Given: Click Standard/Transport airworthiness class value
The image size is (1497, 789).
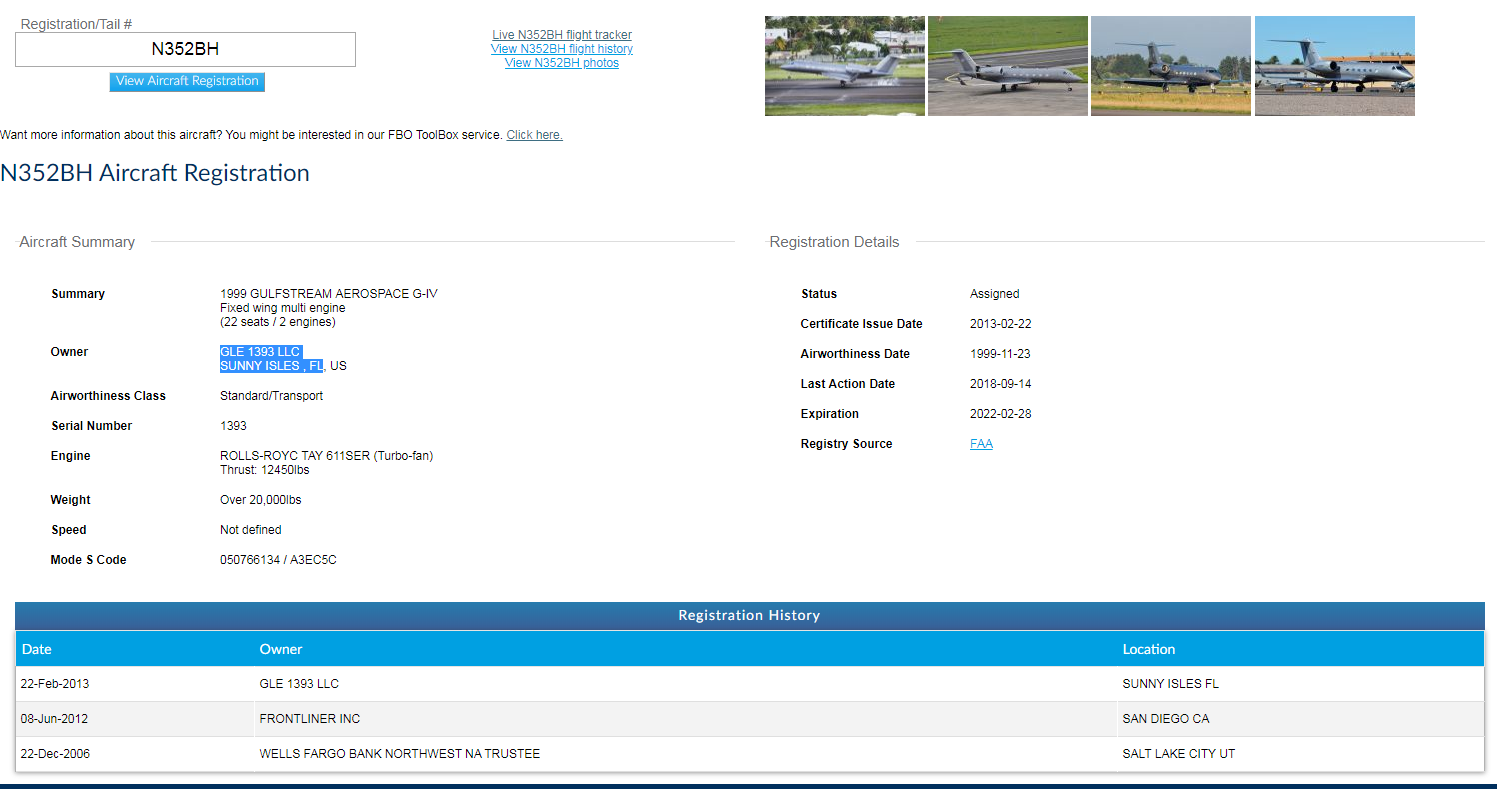Looking at the screenshot, I should coord(271,396).
